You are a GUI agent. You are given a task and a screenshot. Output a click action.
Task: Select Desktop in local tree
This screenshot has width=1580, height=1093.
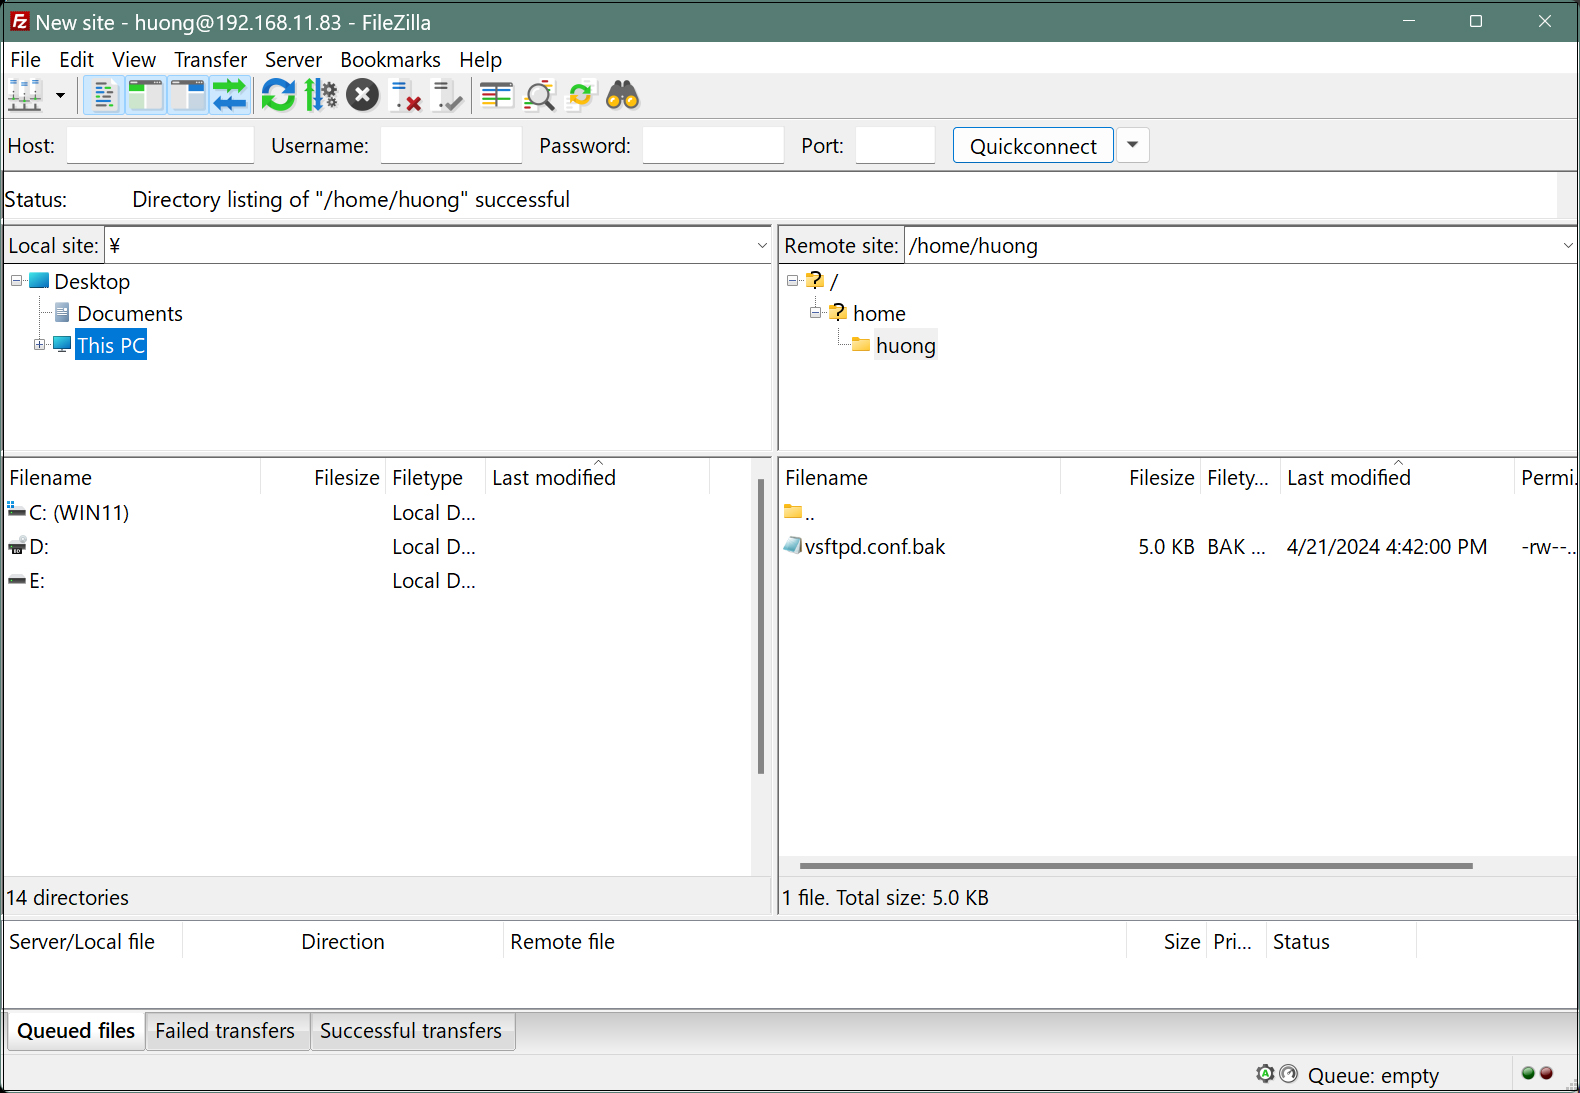92,282
